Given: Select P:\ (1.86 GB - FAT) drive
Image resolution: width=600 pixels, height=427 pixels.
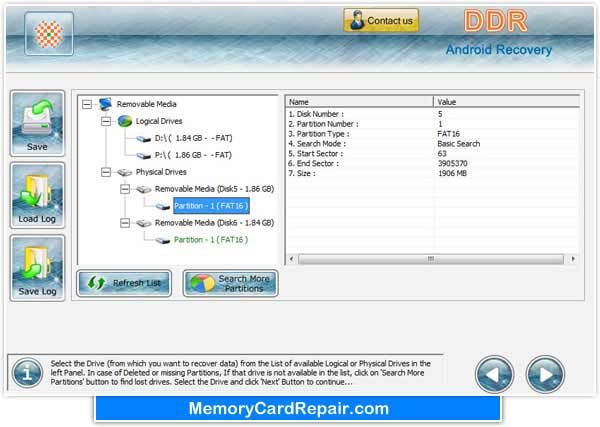Looking at the screenshot, I should click(x=193, y=155).
